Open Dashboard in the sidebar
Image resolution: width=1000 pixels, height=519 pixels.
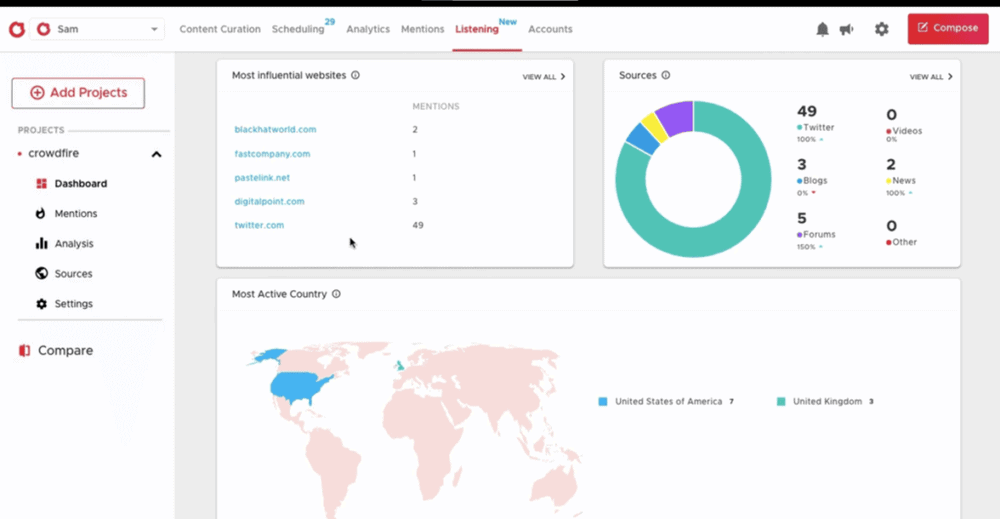(80, 184)
